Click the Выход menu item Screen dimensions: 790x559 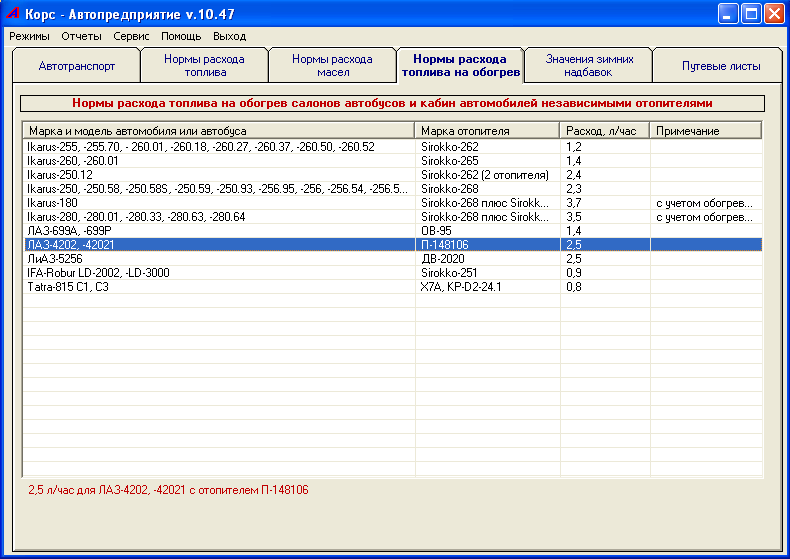click(x=229, y=36)
